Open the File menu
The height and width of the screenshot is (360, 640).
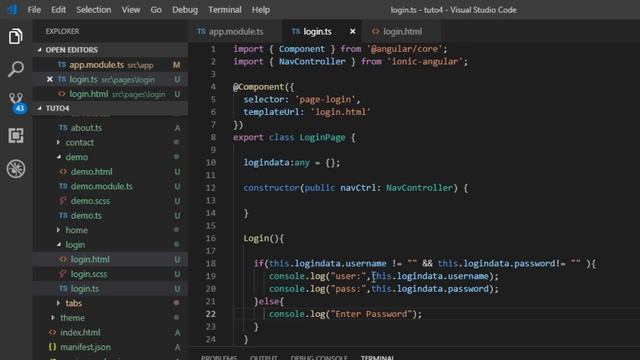point(34,10)
